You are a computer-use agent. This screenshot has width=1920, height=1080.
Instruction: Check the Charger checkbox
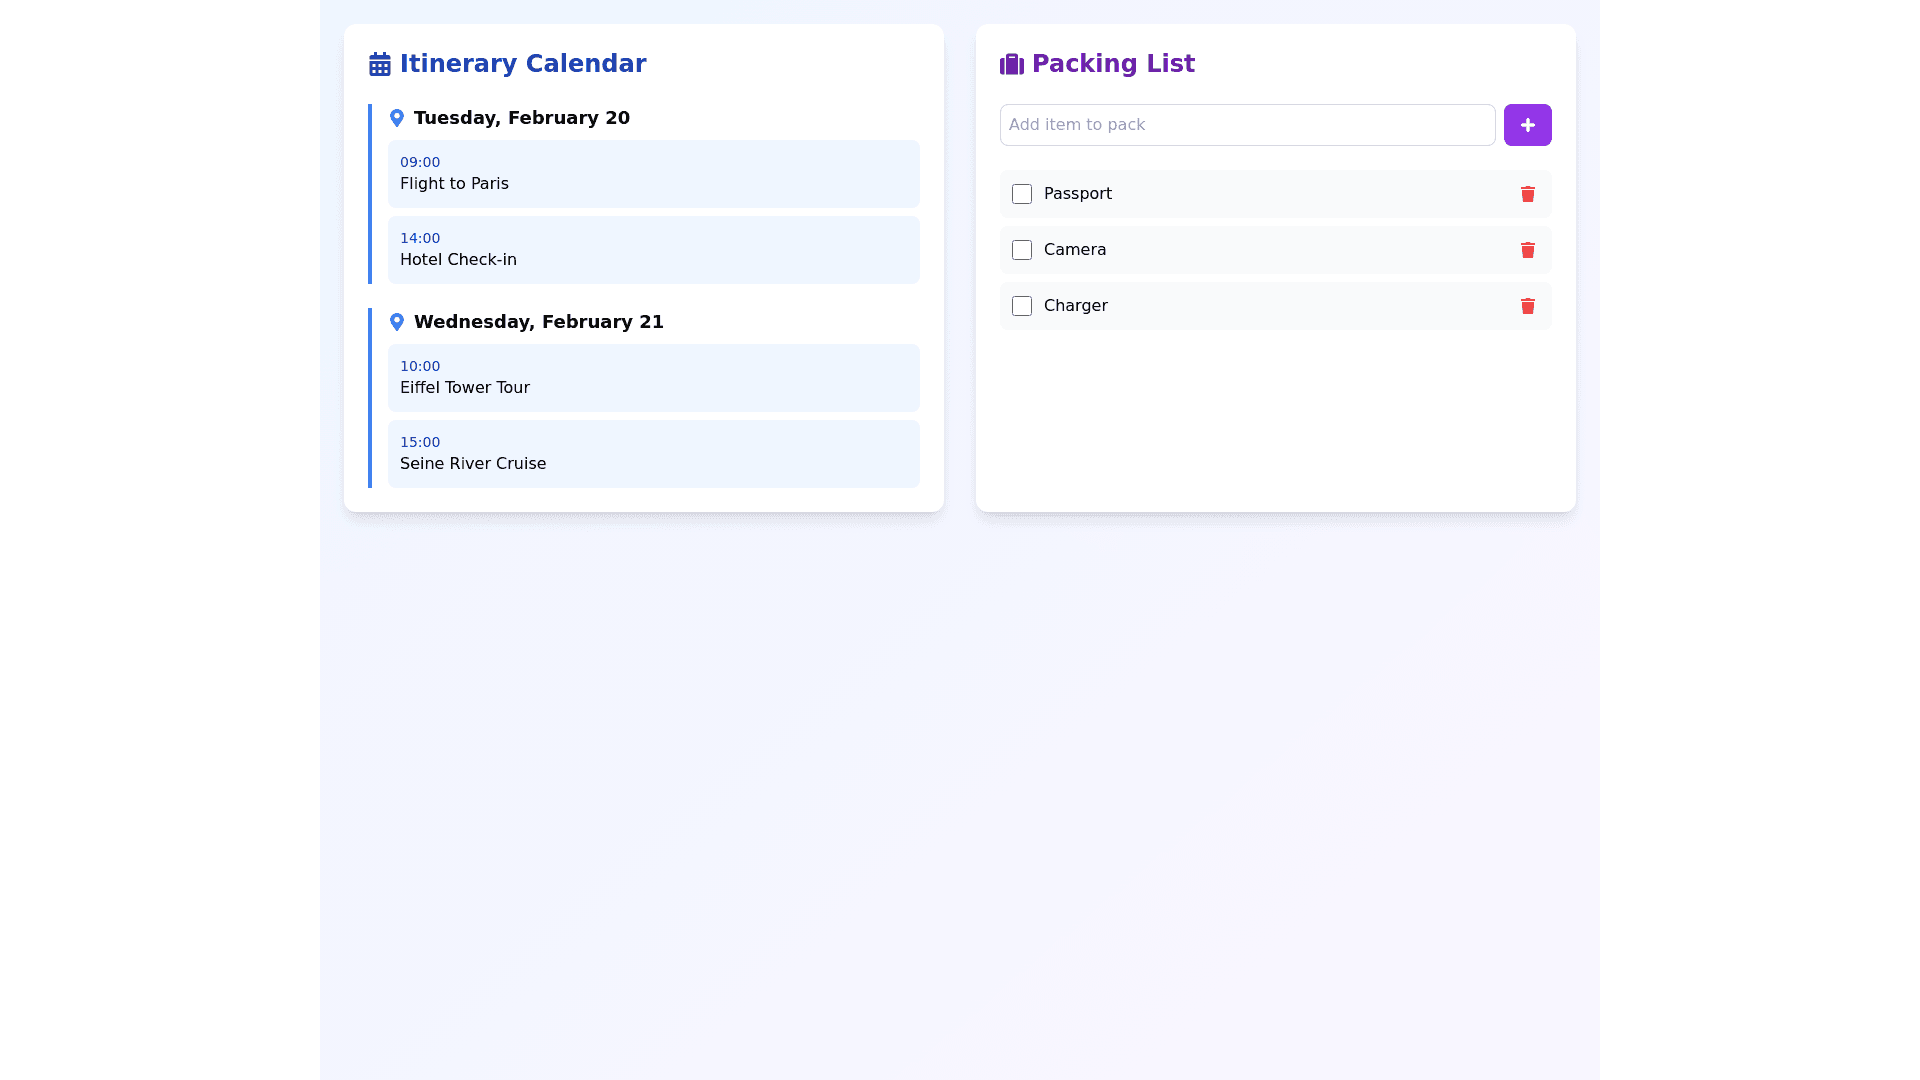[x=1022, y=306]
